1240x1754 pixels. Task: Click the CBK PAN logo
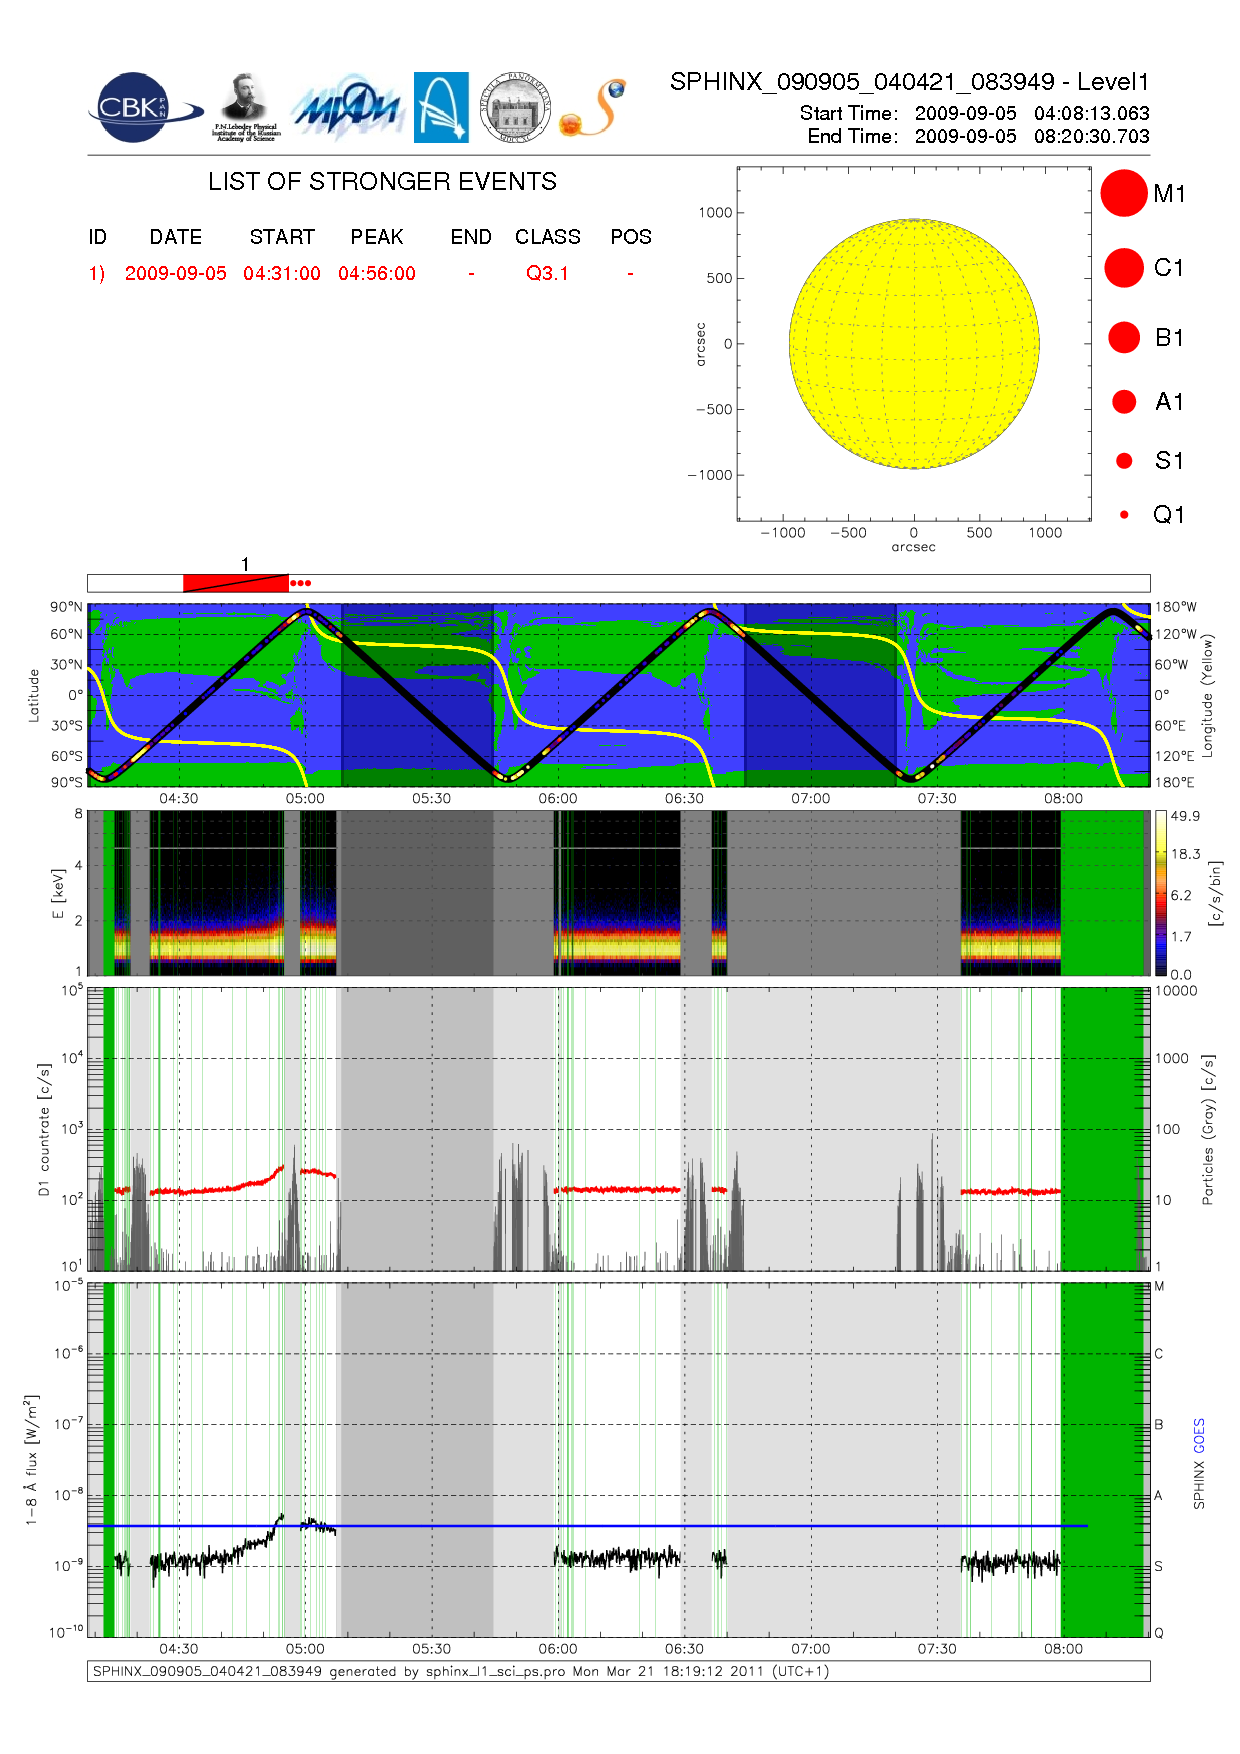pyautogui.click(x=143, y=108)
